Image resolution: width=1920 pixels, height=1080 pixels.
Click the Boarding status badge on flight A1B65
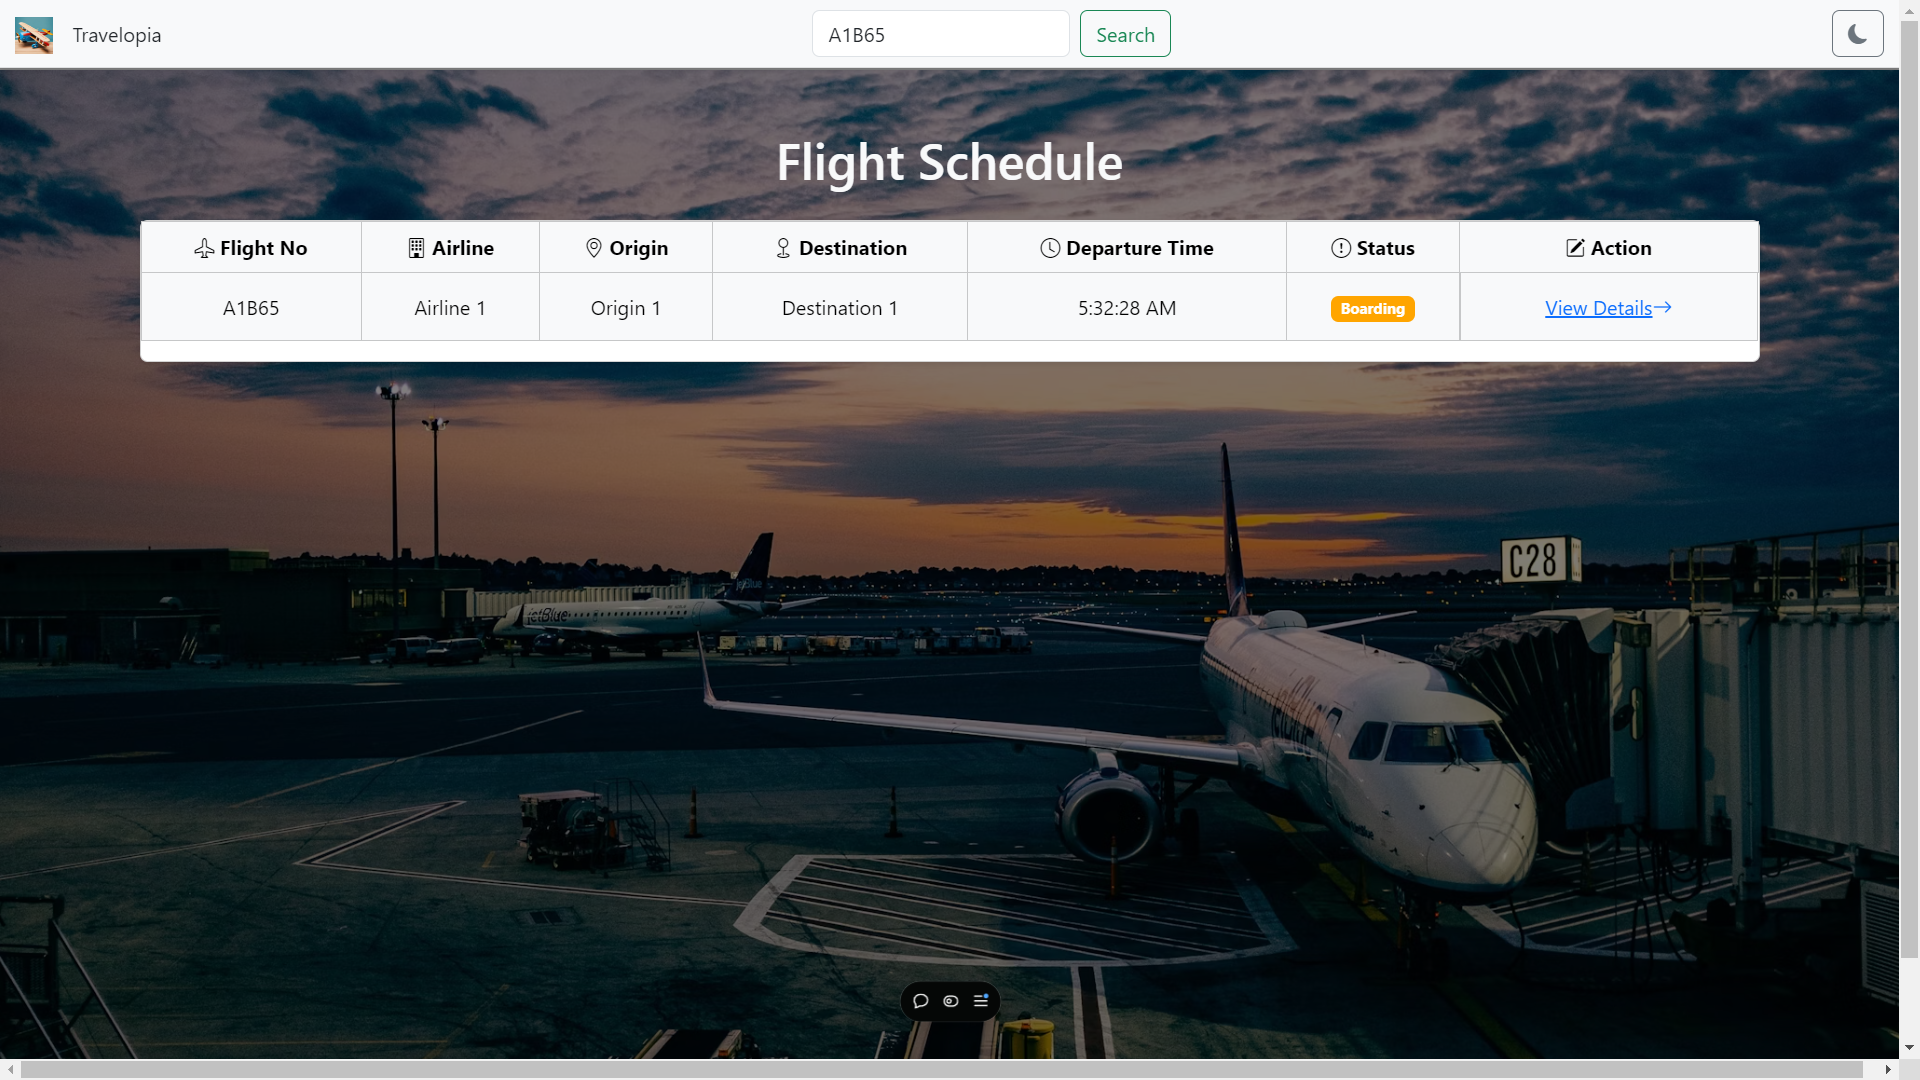click(x=1373, y=307)
